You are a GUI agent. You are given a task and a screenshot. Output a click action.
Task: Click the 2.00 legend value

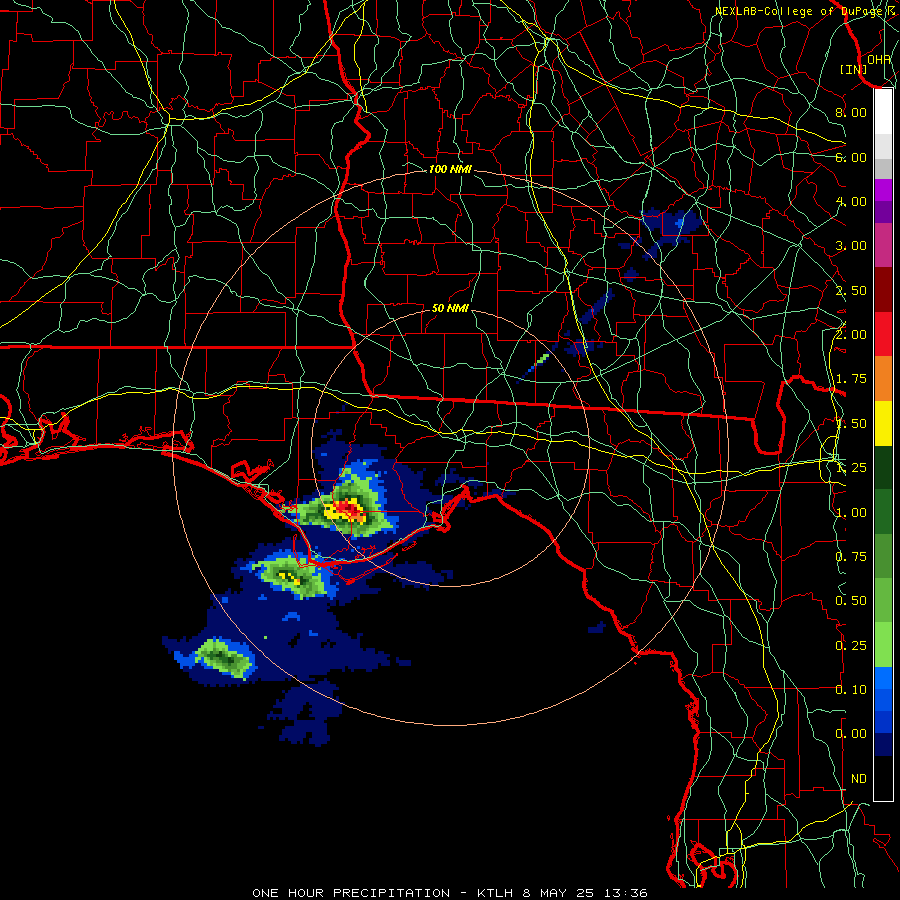click(851, 335)
